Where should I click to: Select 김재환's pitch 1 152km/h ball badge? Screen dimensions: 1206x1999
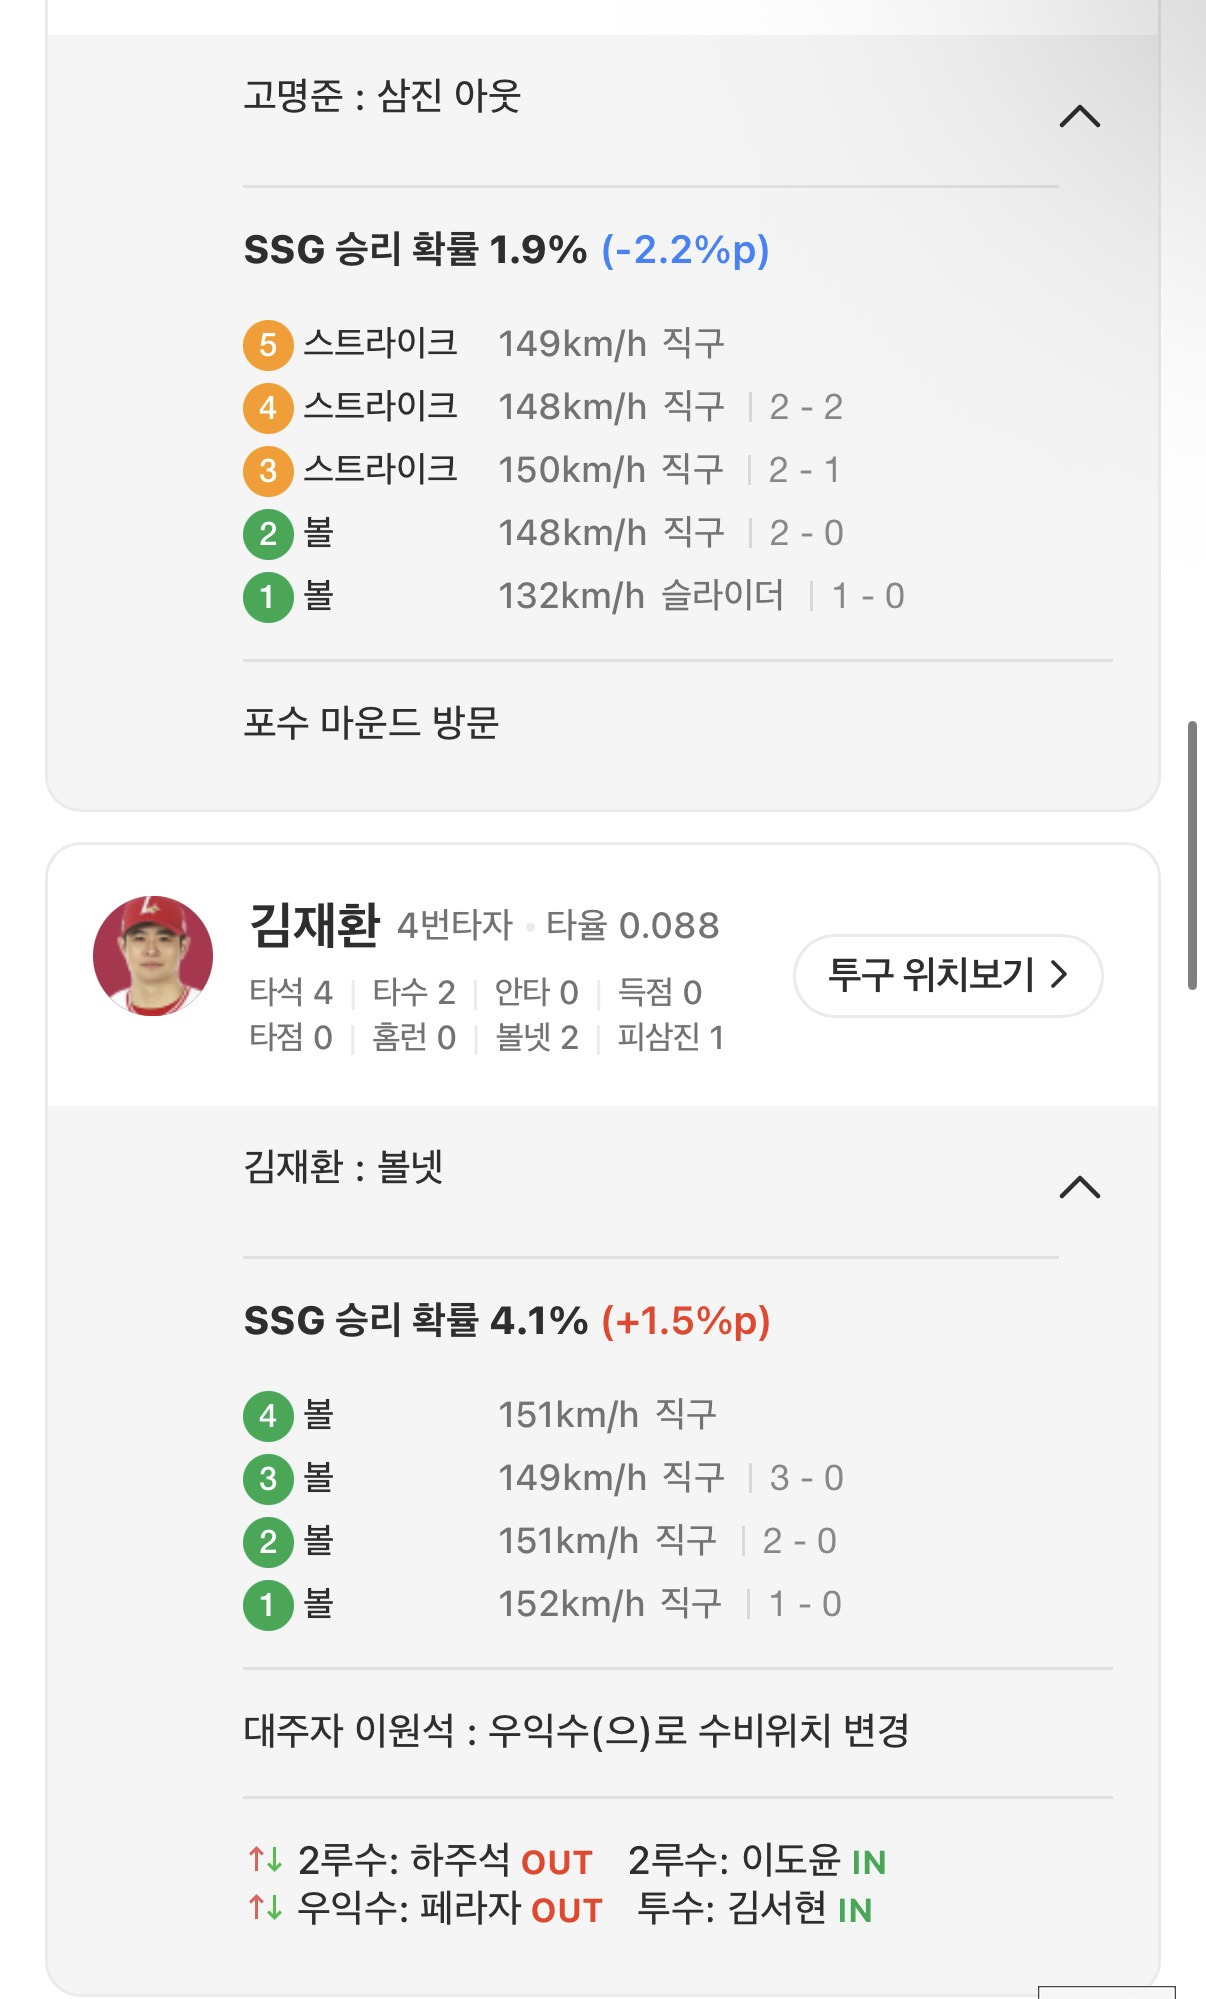[x=267, y=1605]
